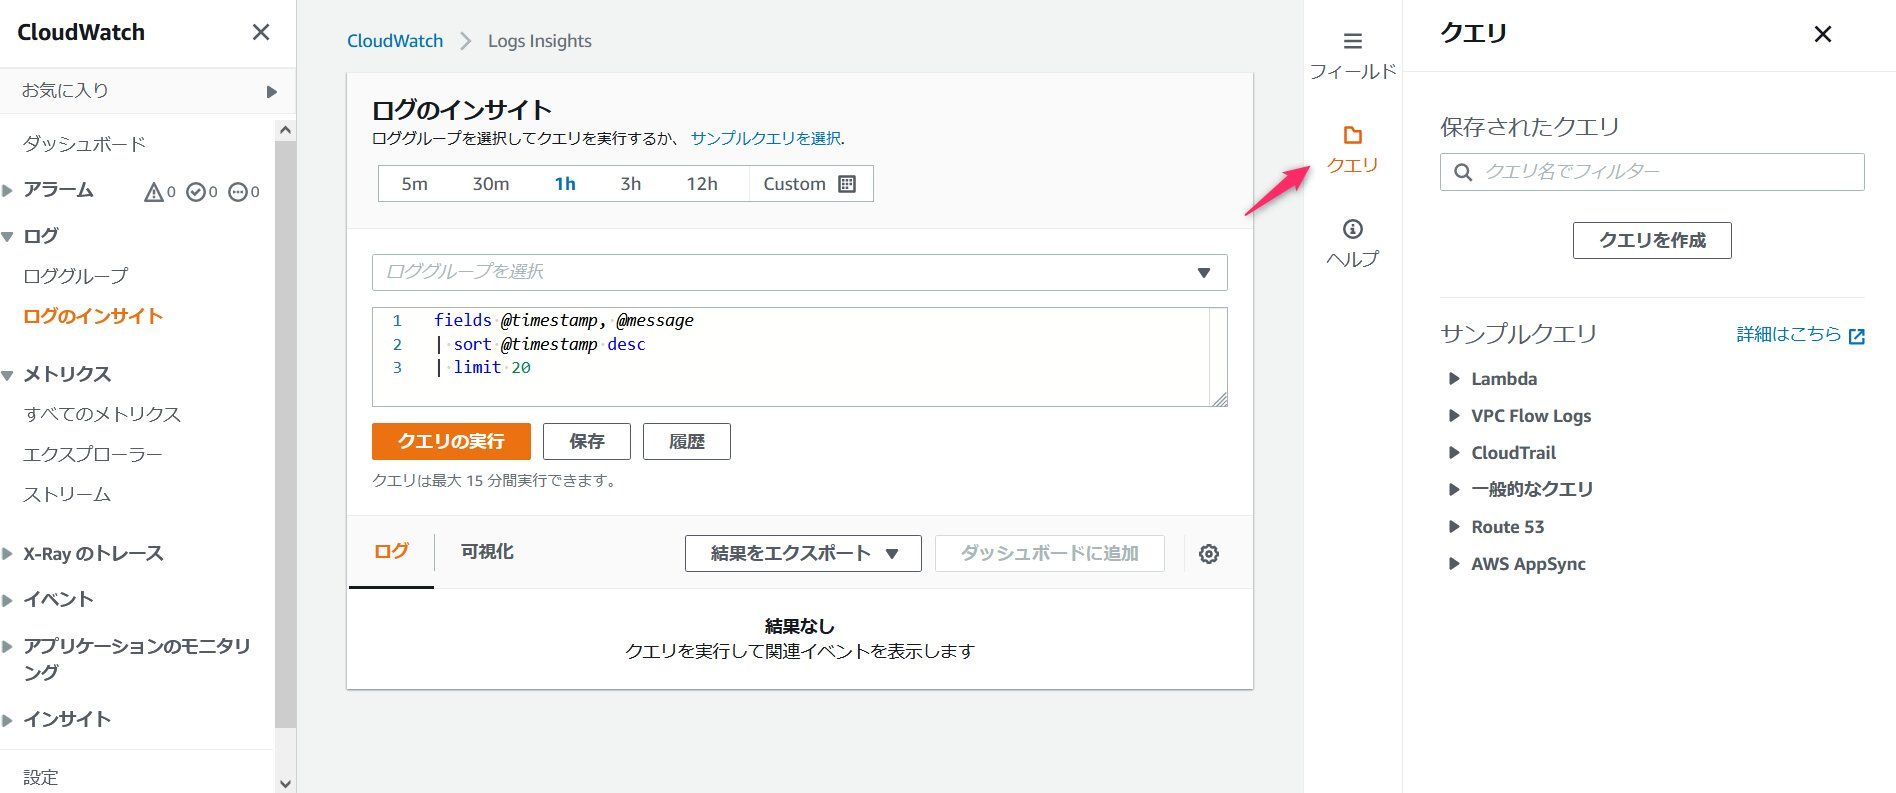Open ロググループ in the sidebar
The image size is (1896, 793).
[x=76, y=276]
